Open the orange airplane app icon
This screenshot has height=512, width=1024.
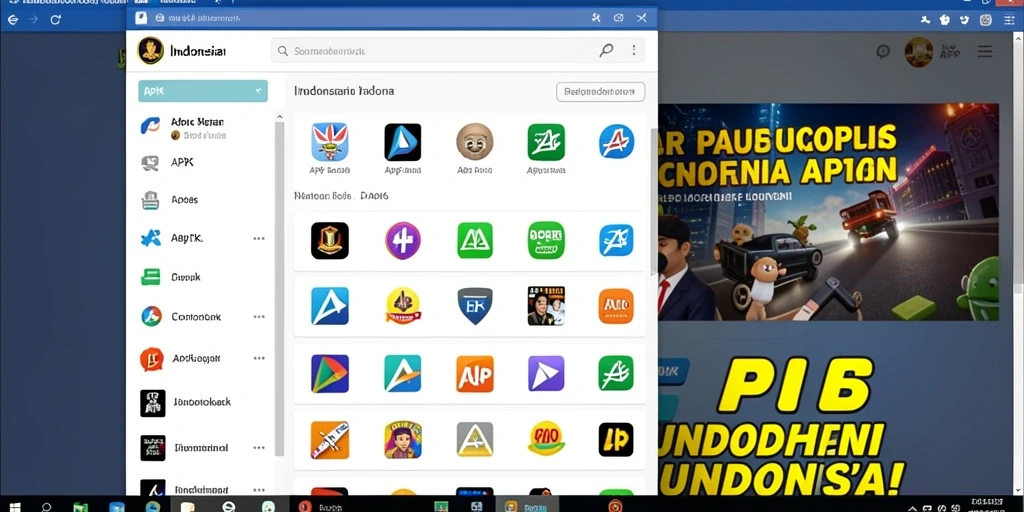pyautogui.click(x=330, y=440)
